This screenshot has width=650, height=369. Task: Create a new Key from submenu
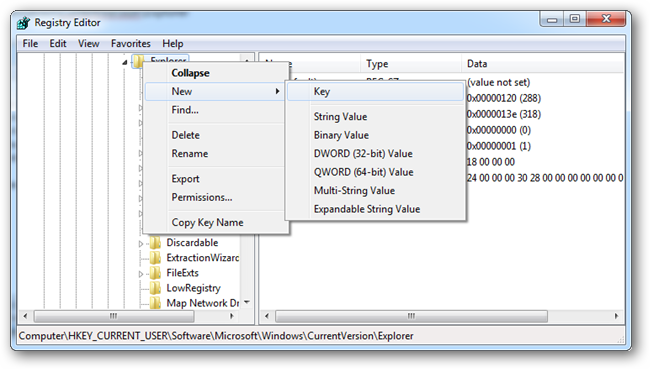tap(375, 92)
